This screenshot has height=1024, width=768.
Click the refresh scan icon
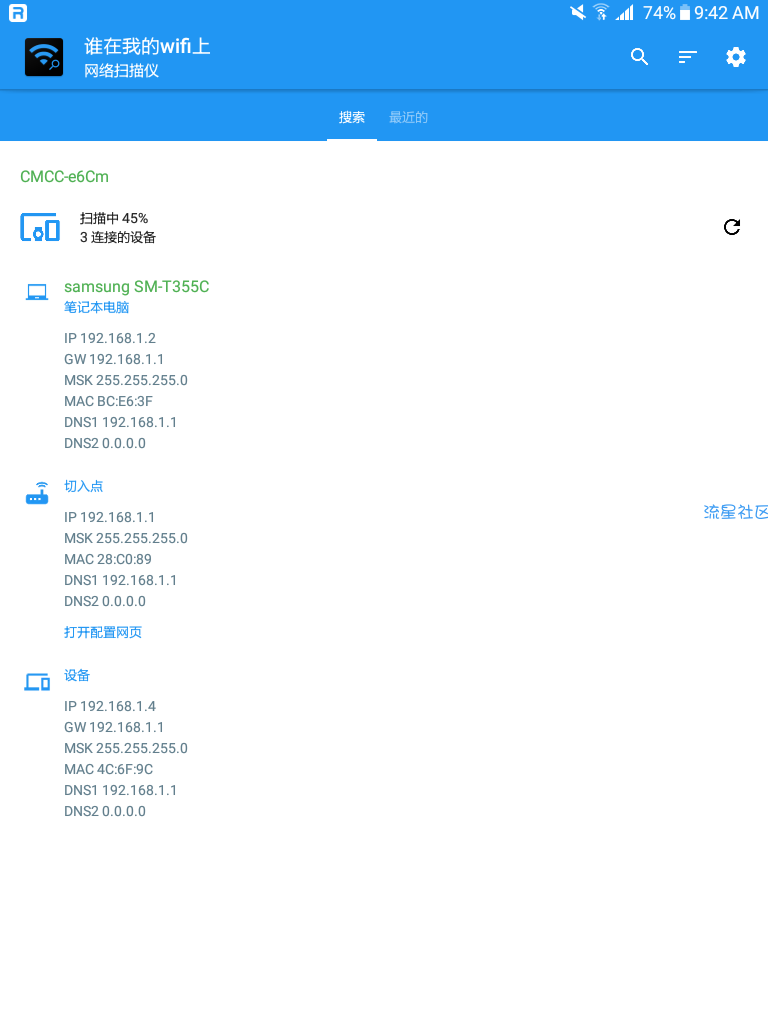[732, 227]
